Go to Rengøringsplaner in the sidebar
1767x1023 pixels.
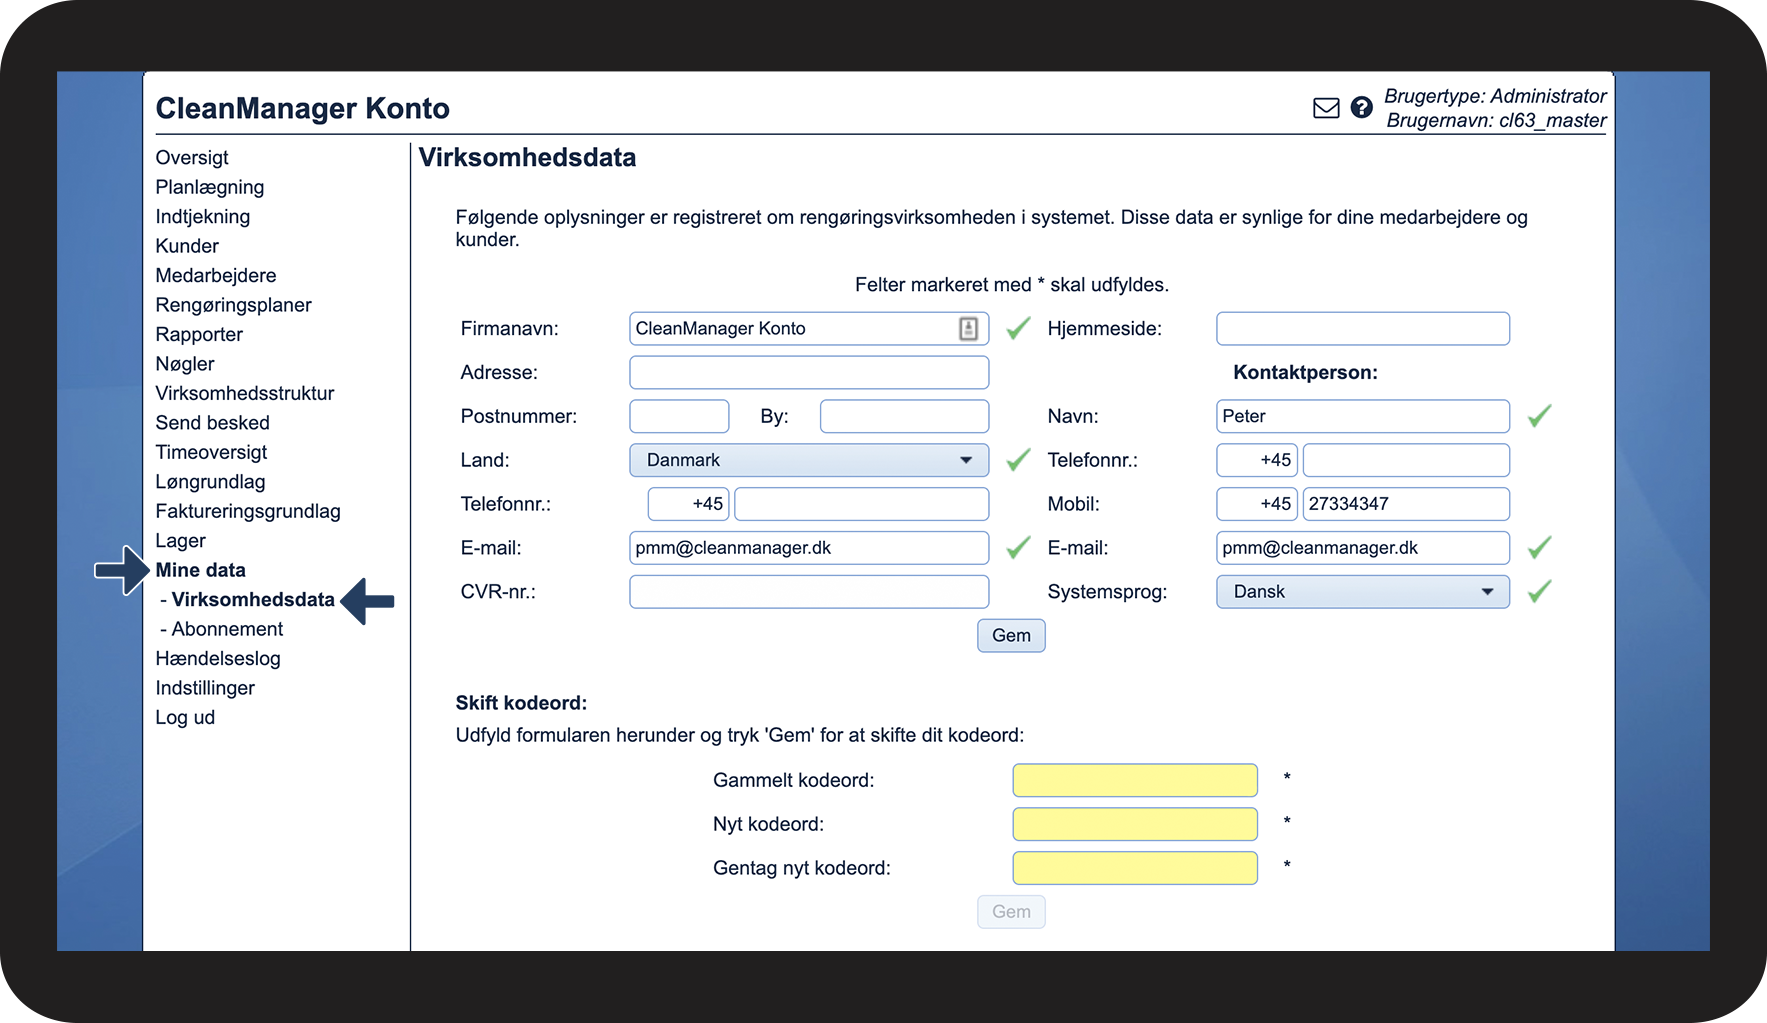point(233,305)
